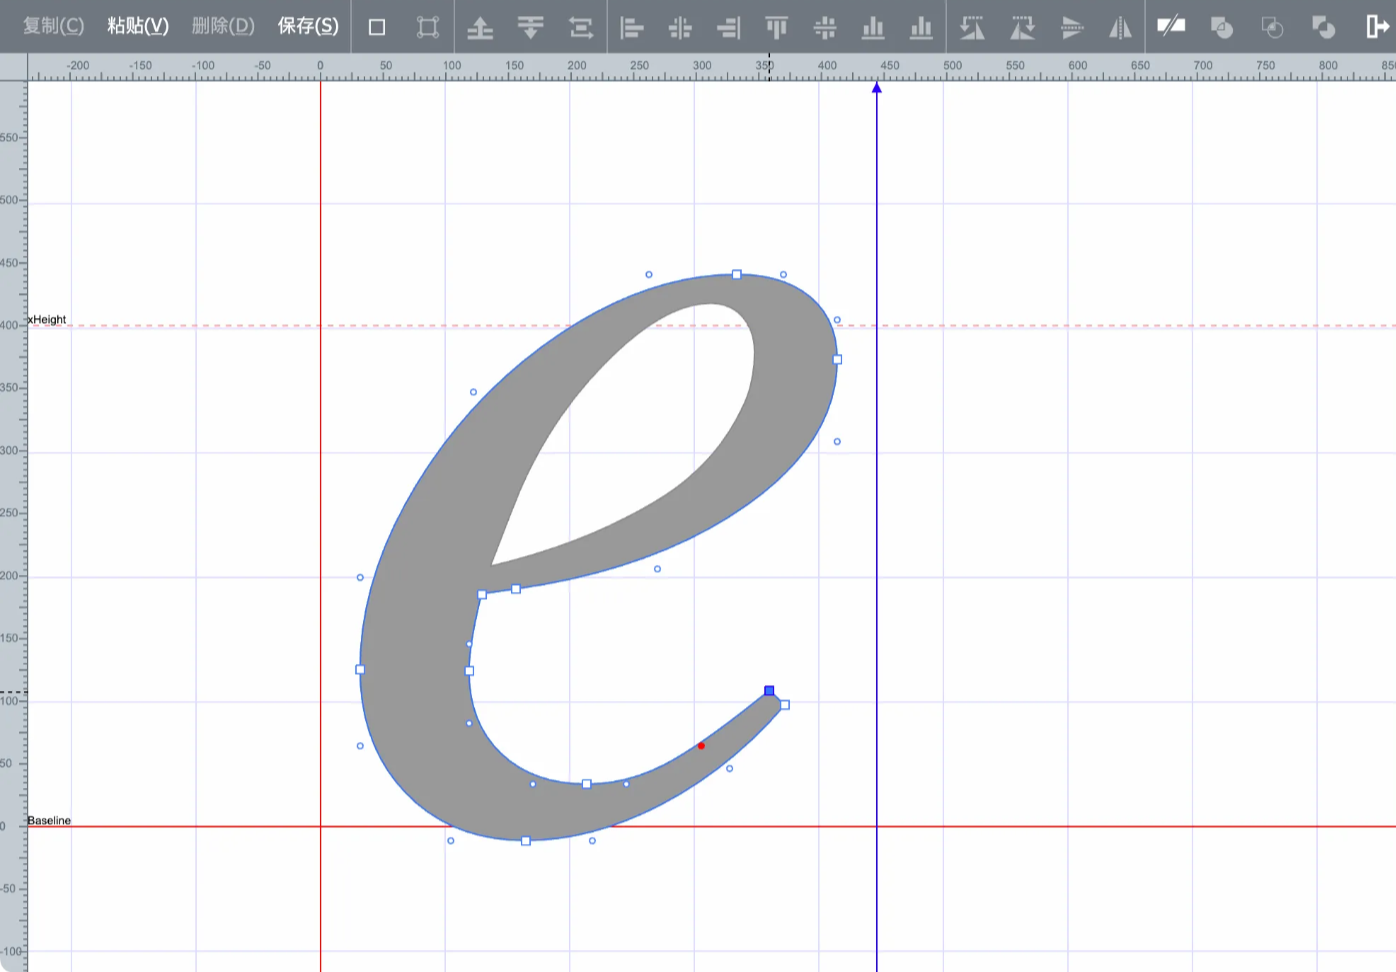Apply intersect to overlapping contours
Screen dimensions: 1396x972
tap(1273, 27)
